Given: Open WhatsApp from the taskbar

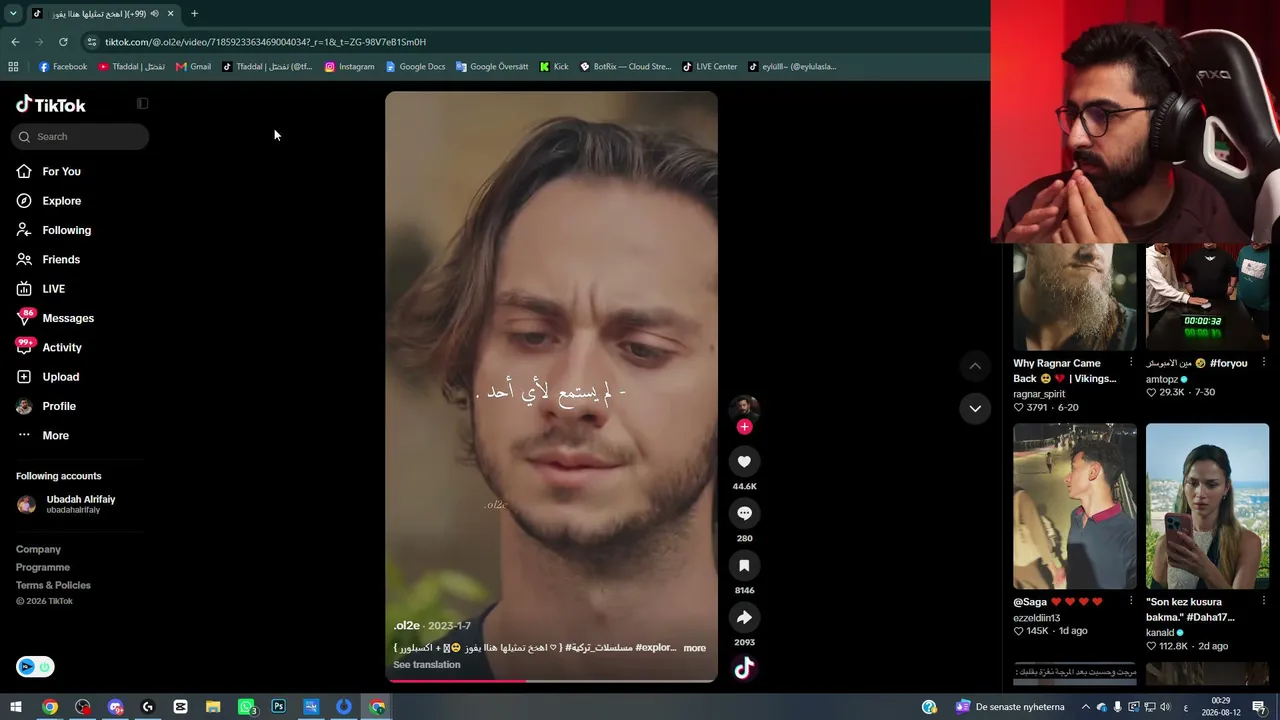Looking at the screenshot, I should point(246,707).
